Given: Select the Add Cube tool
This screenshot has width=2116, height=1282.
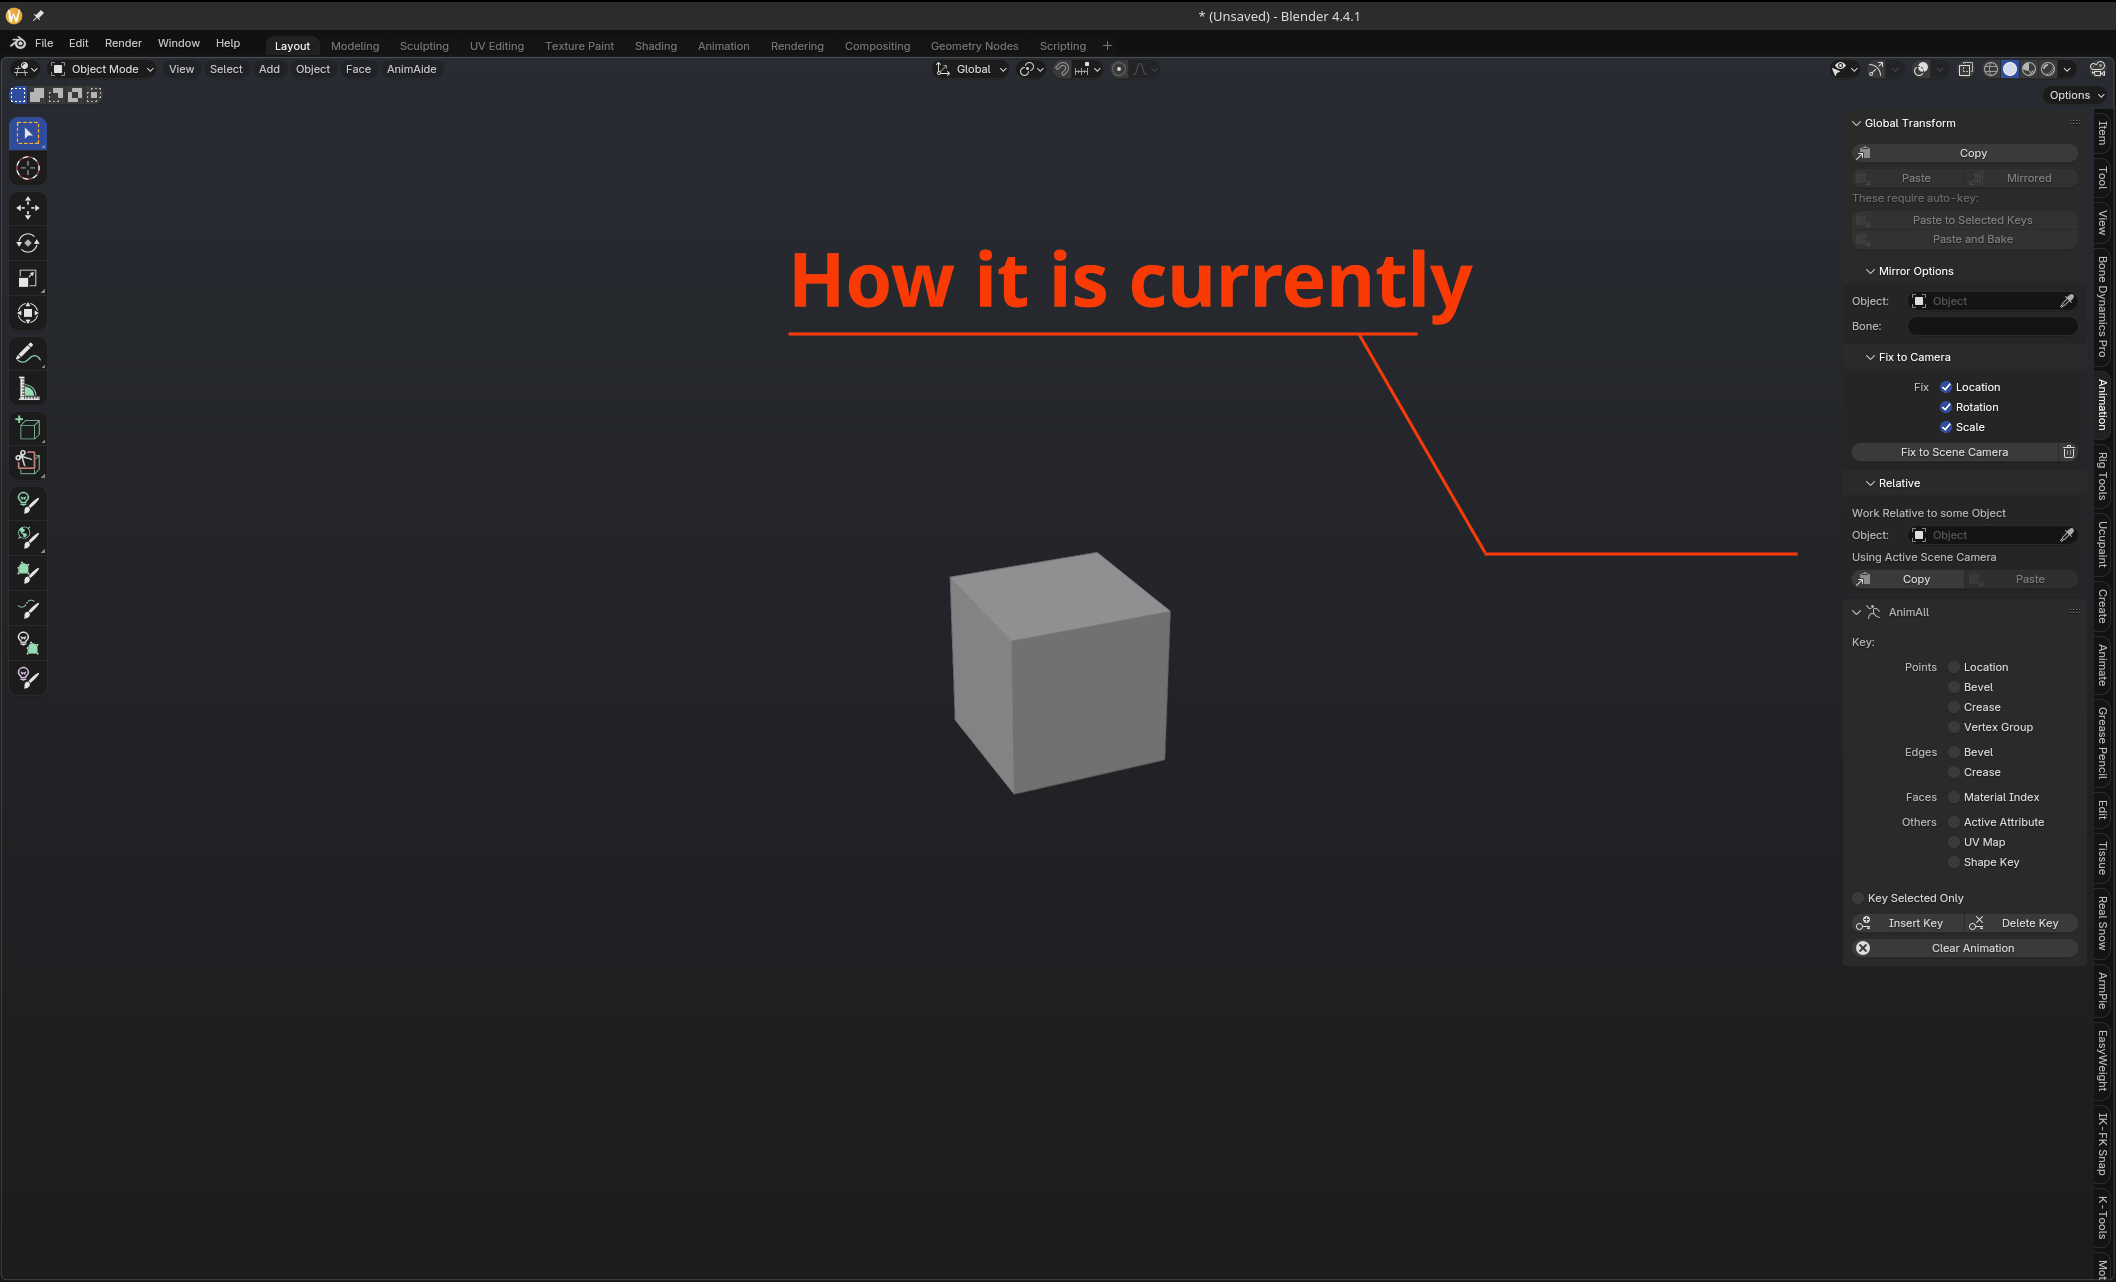Looking at the screenshot, I should click(x=28, y=429).
